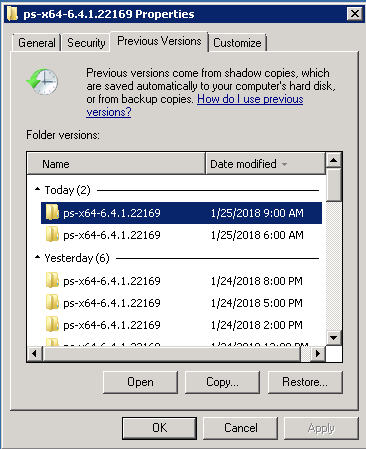Open the Security tab

pyautogui.click(x=86, y=43)
